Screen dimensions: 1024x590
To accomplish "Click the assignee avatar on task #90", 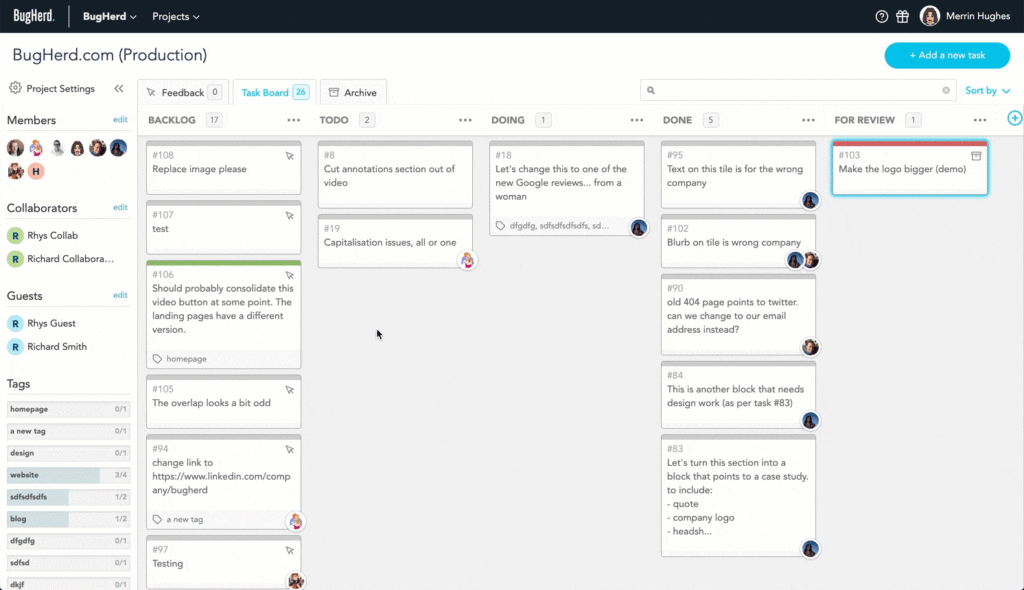I will [x=810, y=347].
